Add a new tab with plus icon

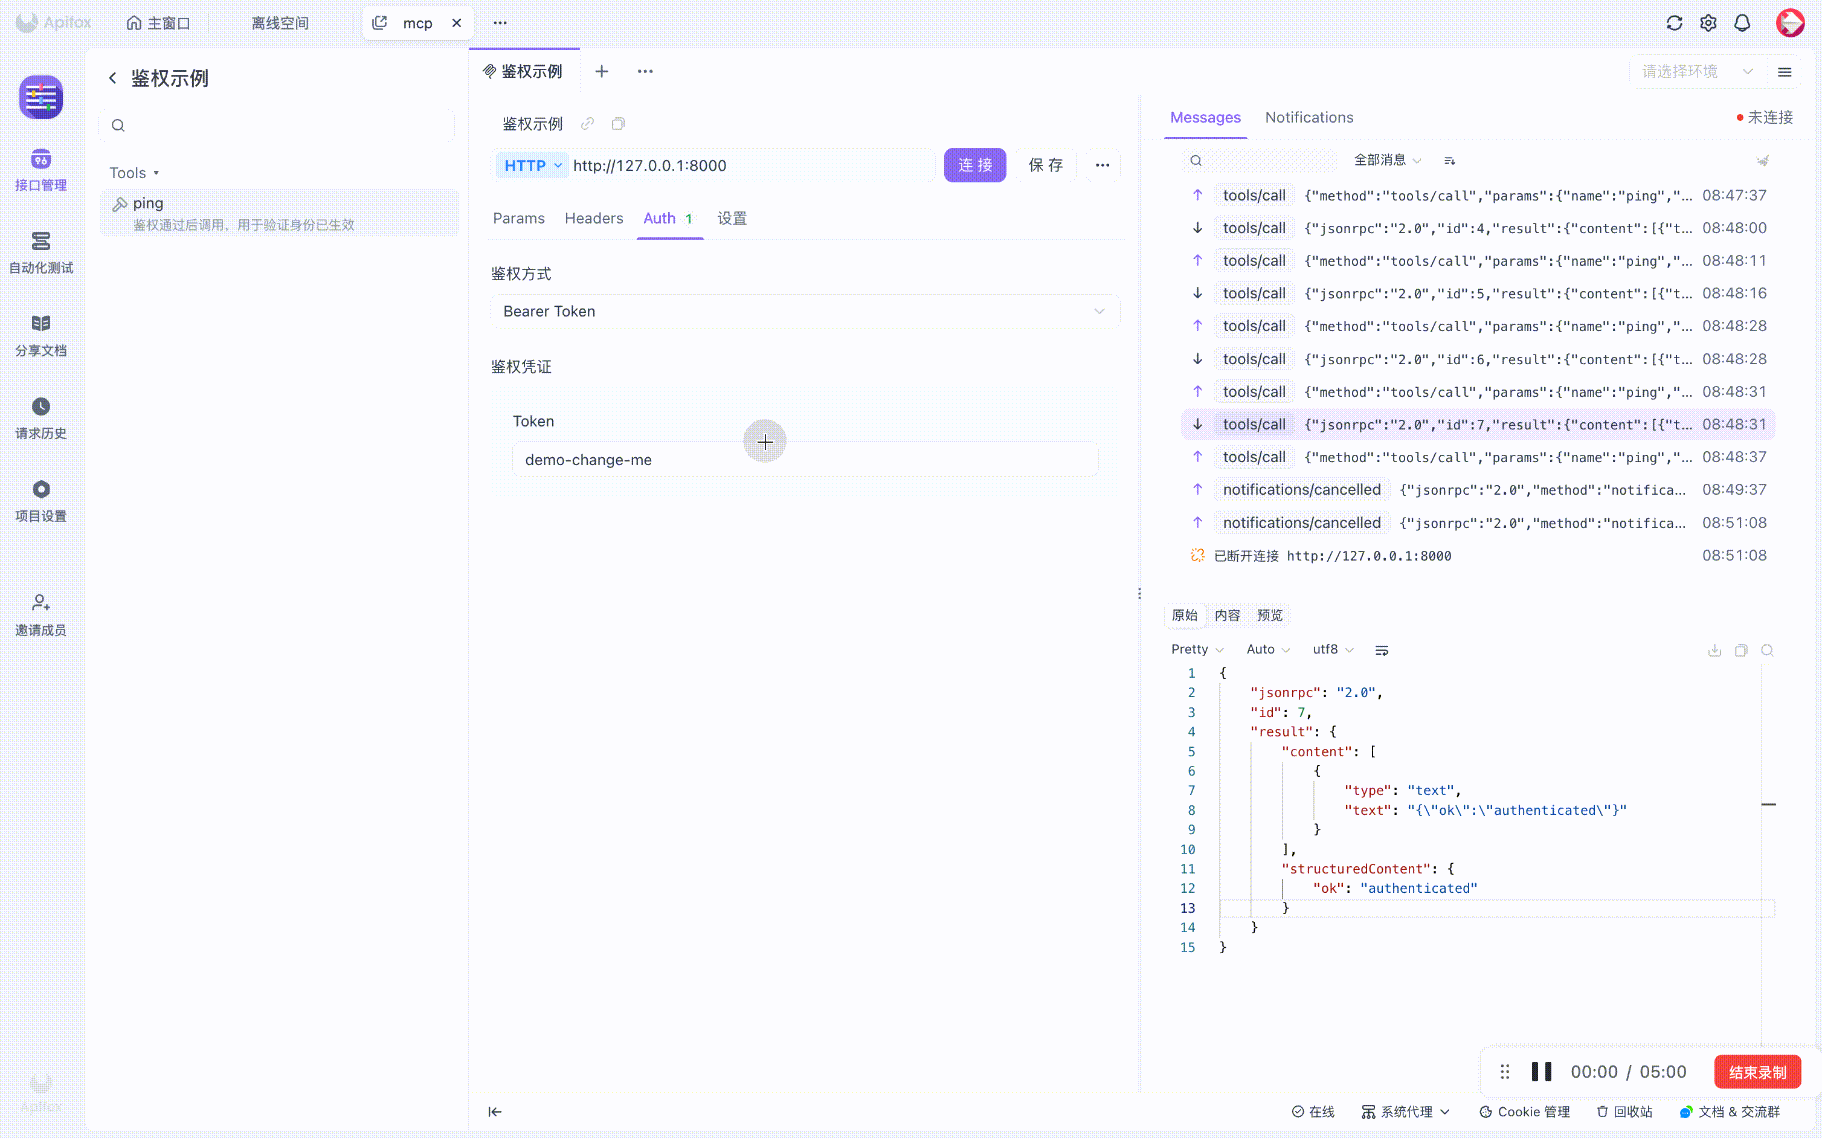click(602, 71)
